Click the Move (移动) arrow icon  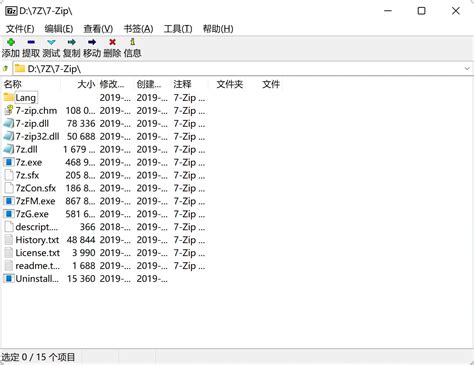tap(92, 42)
